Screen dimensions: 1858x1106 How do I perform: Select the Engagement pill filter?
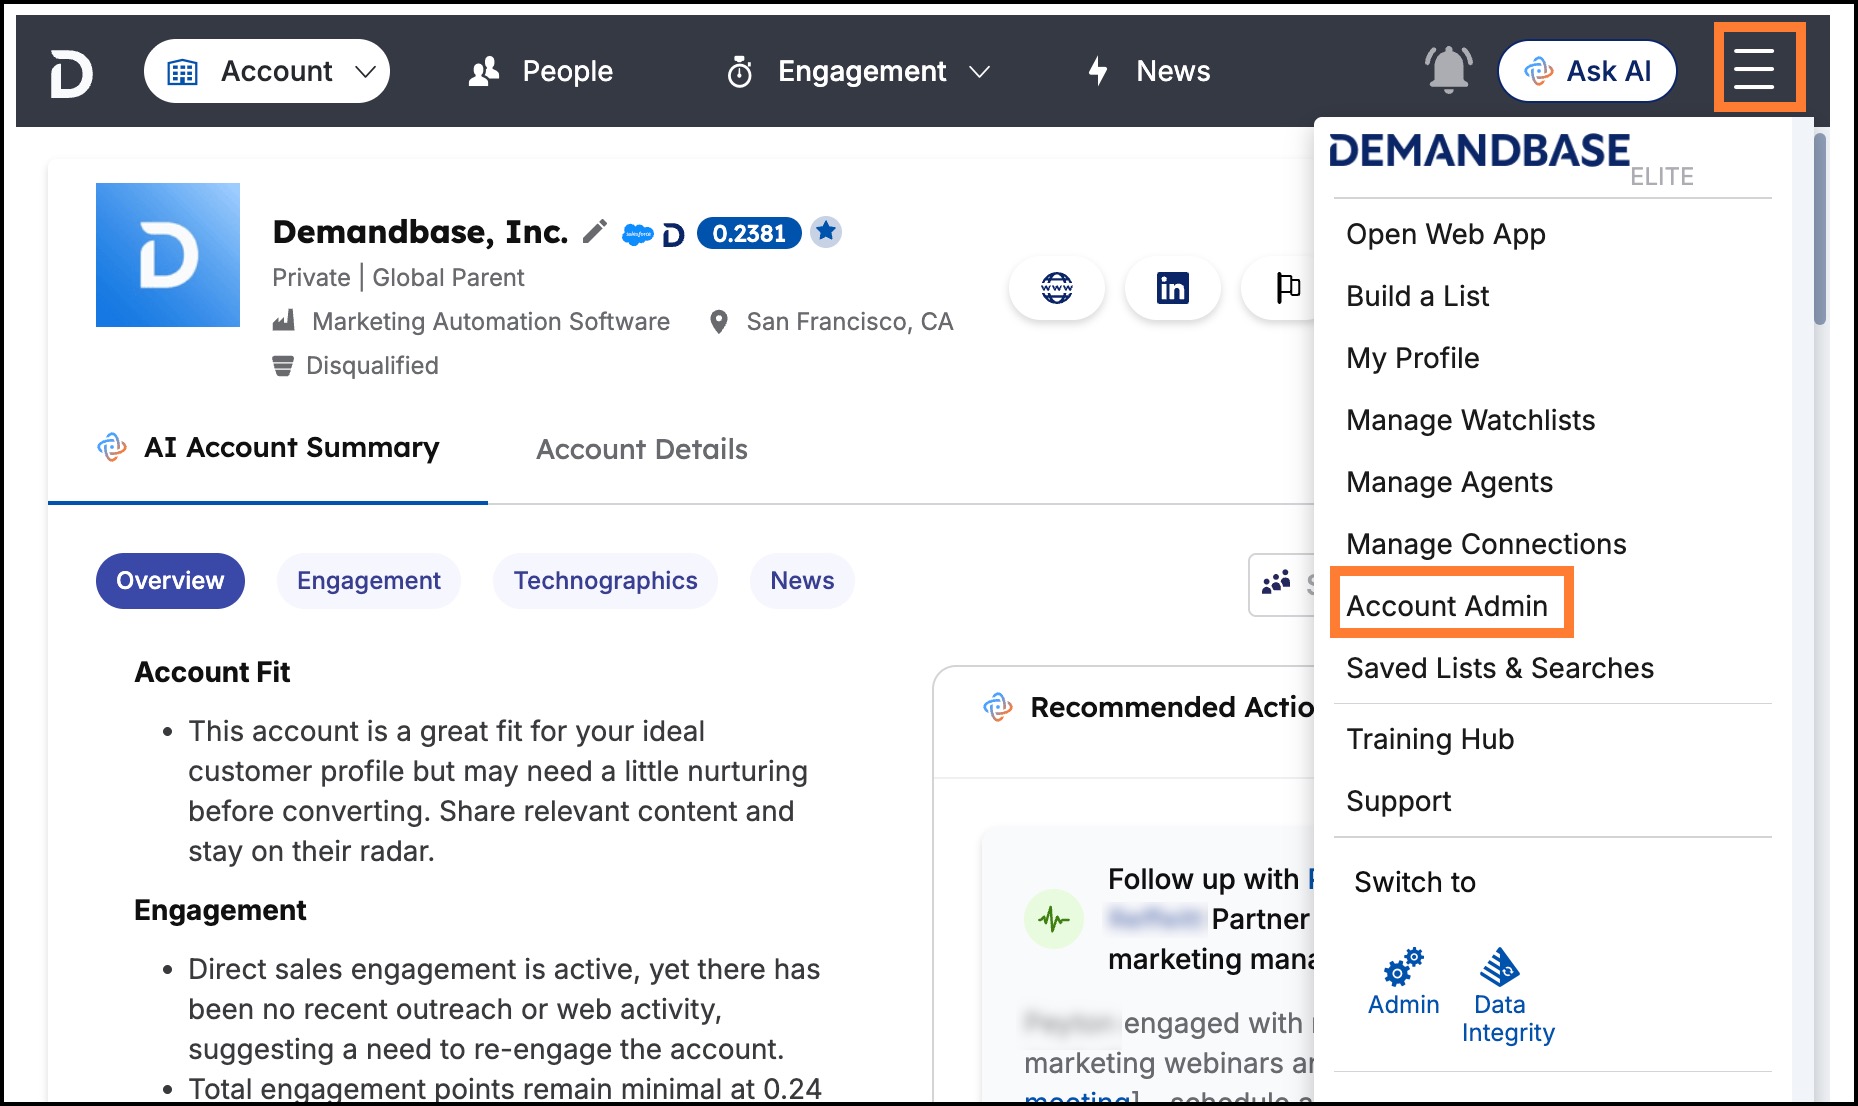click(369, 581)
